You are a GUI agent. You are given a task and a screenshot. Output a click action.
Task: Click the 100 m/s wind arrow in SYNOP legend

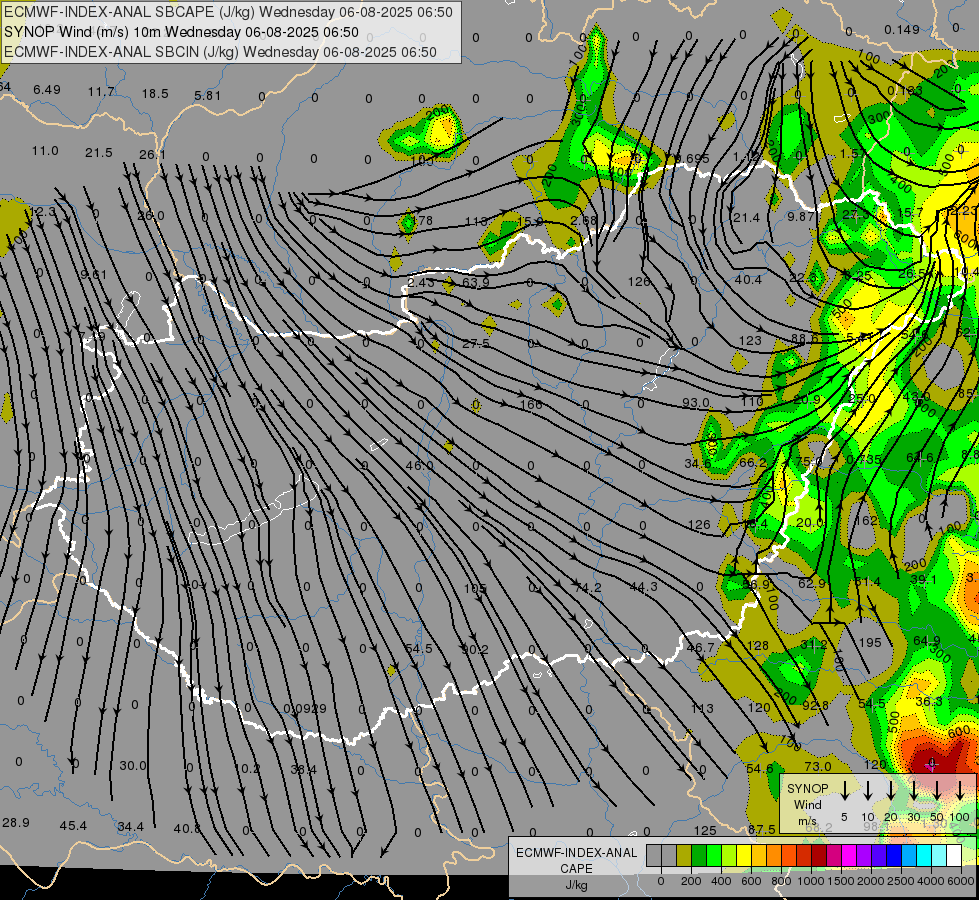(x=960, y=790)
